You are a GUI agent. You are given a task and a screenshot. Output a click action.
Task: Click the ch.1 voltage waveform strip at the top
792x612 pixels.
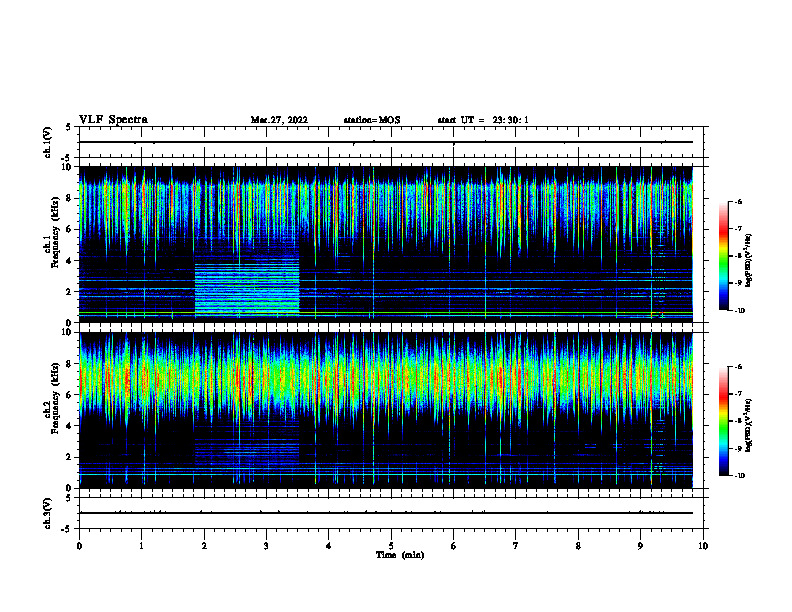tap(391, 142)
